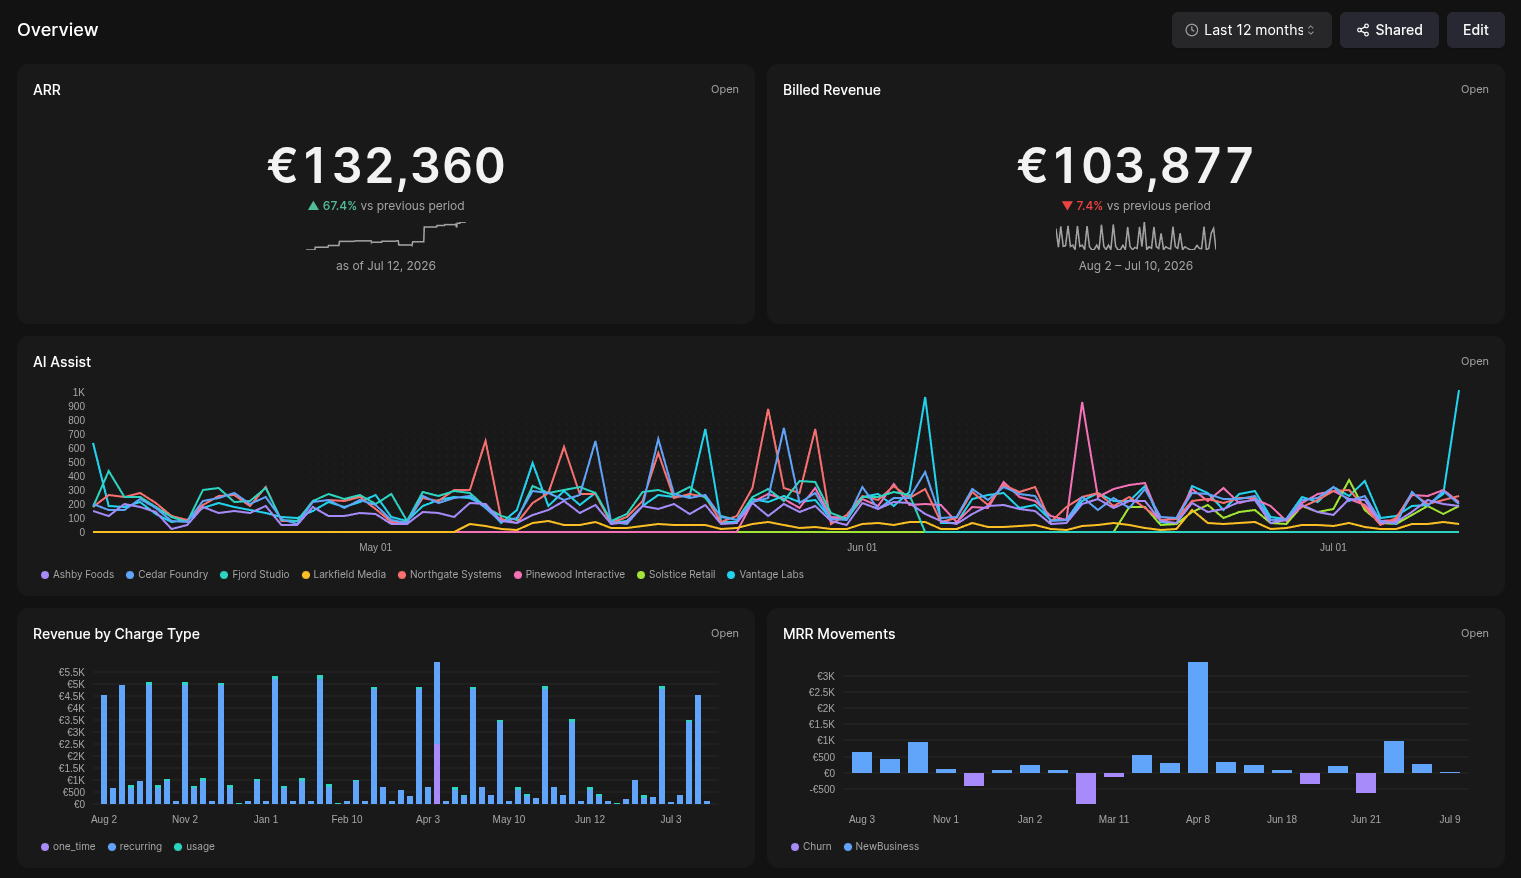Click the Jun 01 axis label in AI Assist

click(862, 547)
